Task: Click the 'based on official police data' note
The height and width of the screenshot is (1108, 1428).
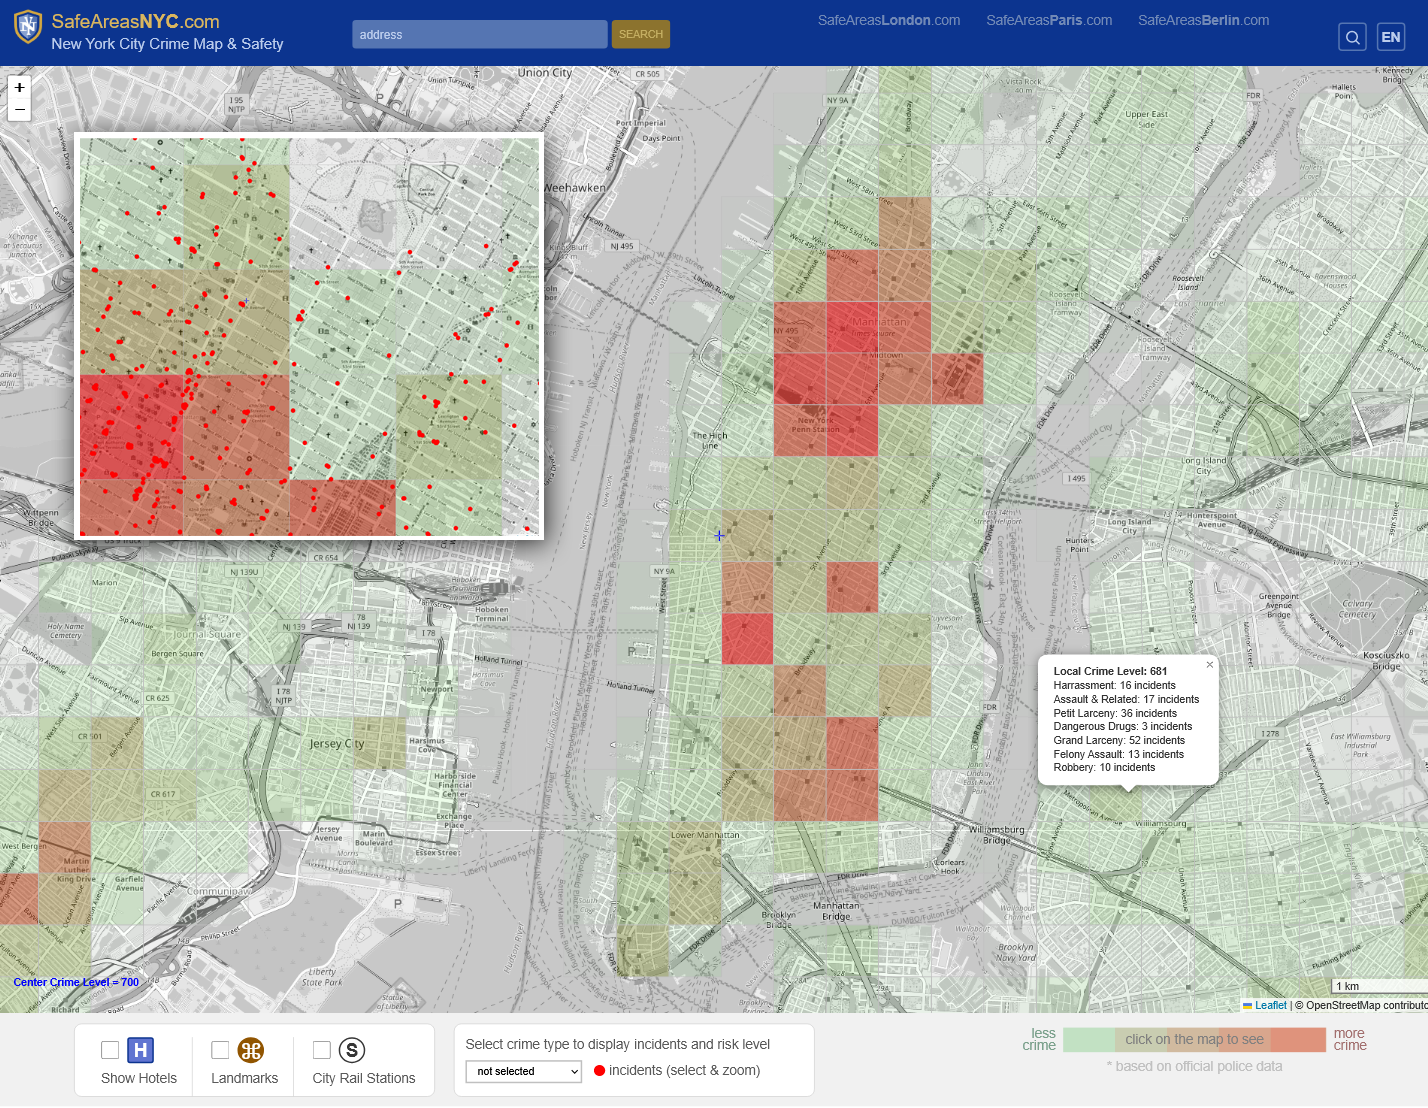Action: (x=1194, y=1066)
